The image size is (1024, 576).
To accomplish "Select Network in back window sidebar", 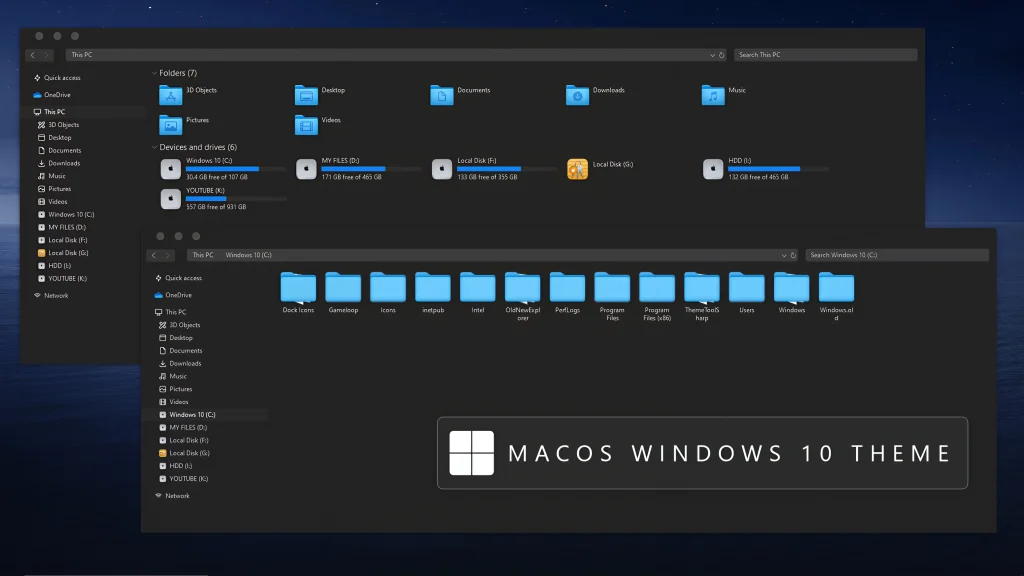I will tap(51, 295).
